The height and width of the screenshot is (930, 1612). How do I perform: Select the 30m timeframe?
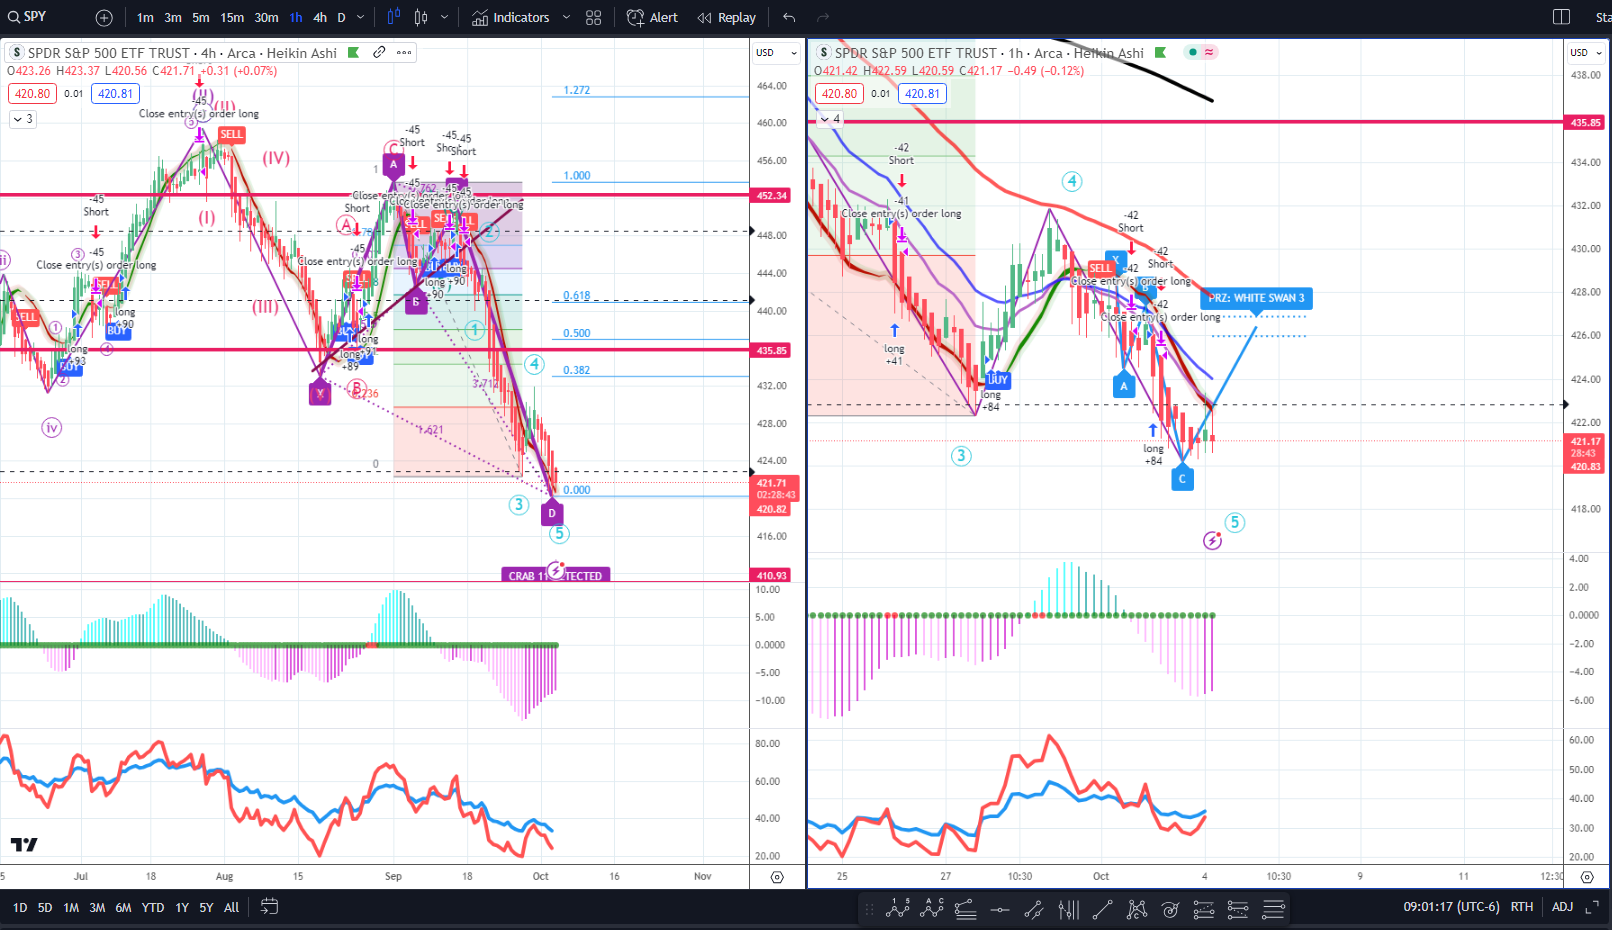coord(266,17)
